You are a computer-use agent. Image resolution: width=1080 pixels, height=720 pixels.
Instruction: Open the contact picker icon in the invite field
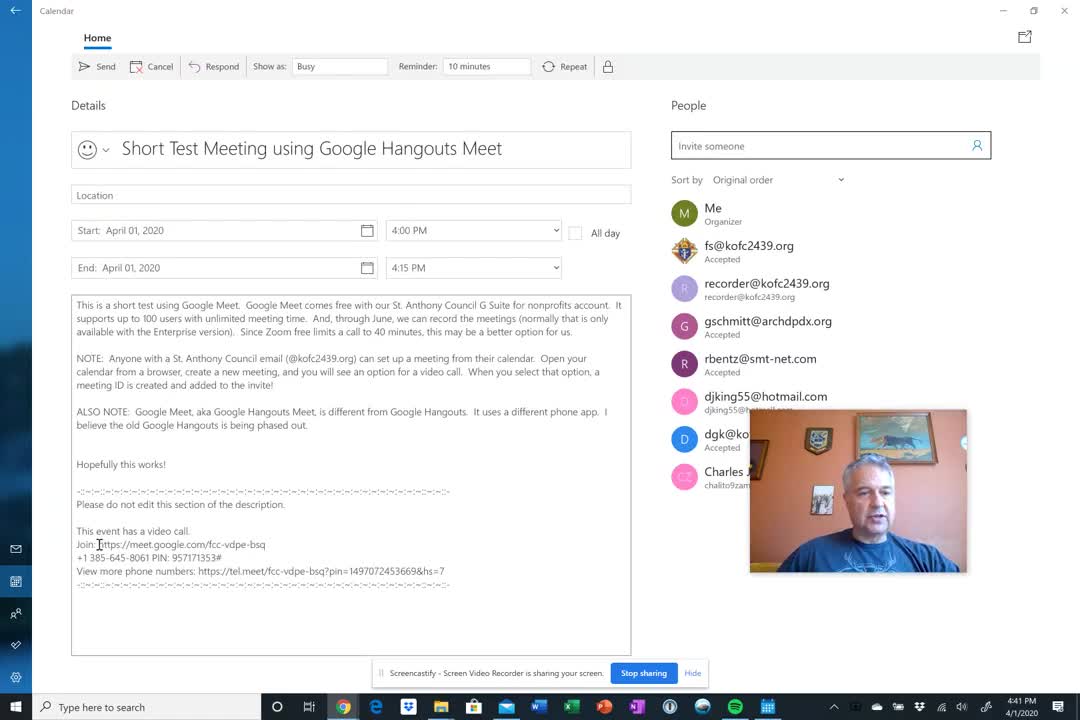click(x=977, y=145)
